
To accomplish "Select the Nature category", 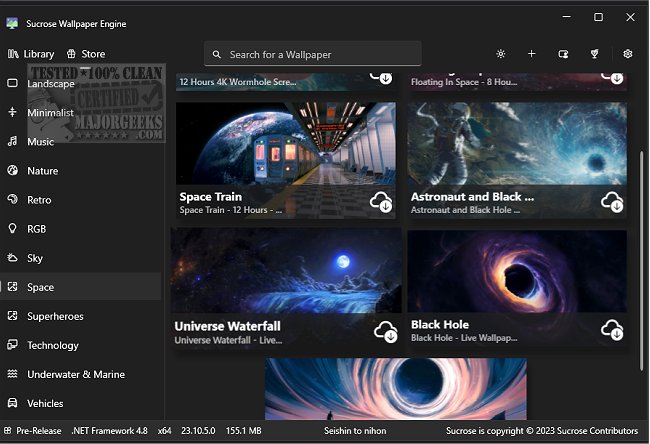I will 42,171.
